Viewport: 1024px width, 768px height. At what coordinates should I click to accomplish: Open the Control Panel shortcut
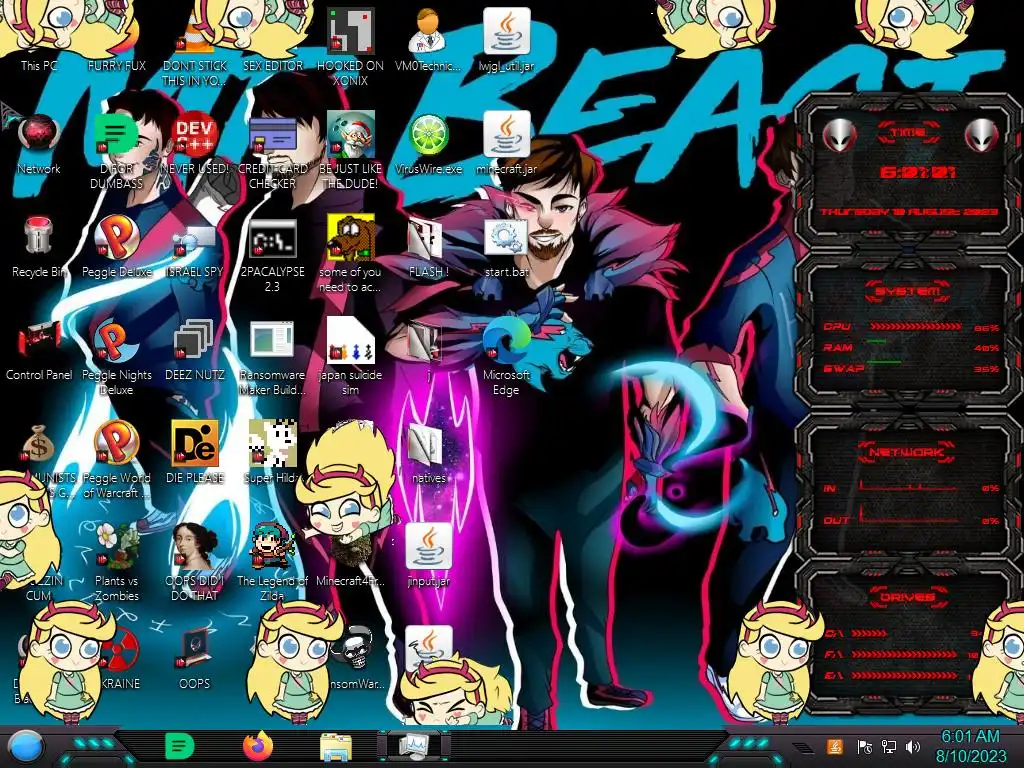(39, 350)
